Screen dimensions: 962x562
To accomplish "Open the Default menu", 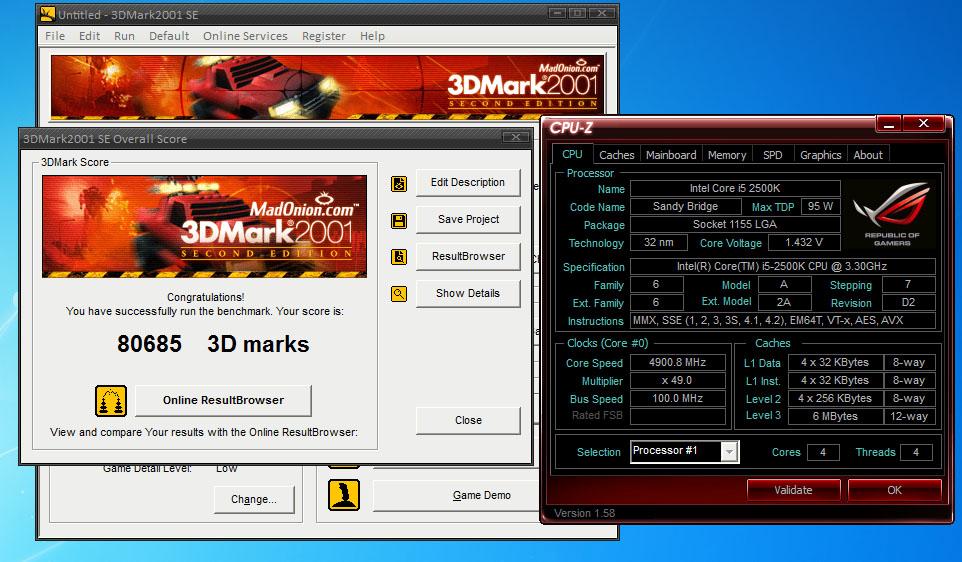I will point(169,36).
